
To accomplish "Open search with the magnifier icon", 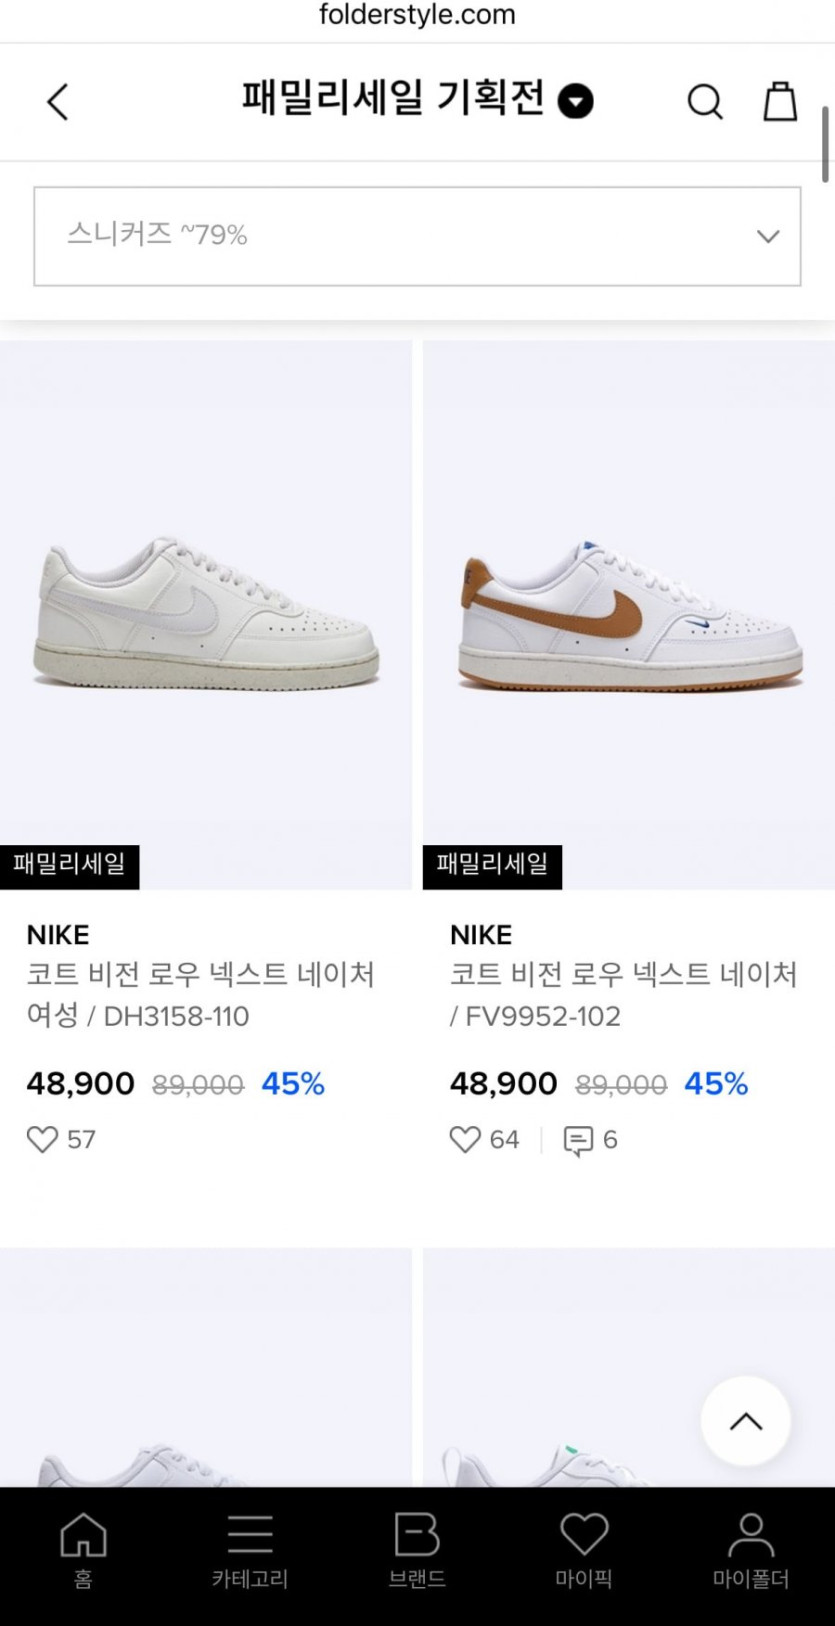I will (x=705, y=102).
